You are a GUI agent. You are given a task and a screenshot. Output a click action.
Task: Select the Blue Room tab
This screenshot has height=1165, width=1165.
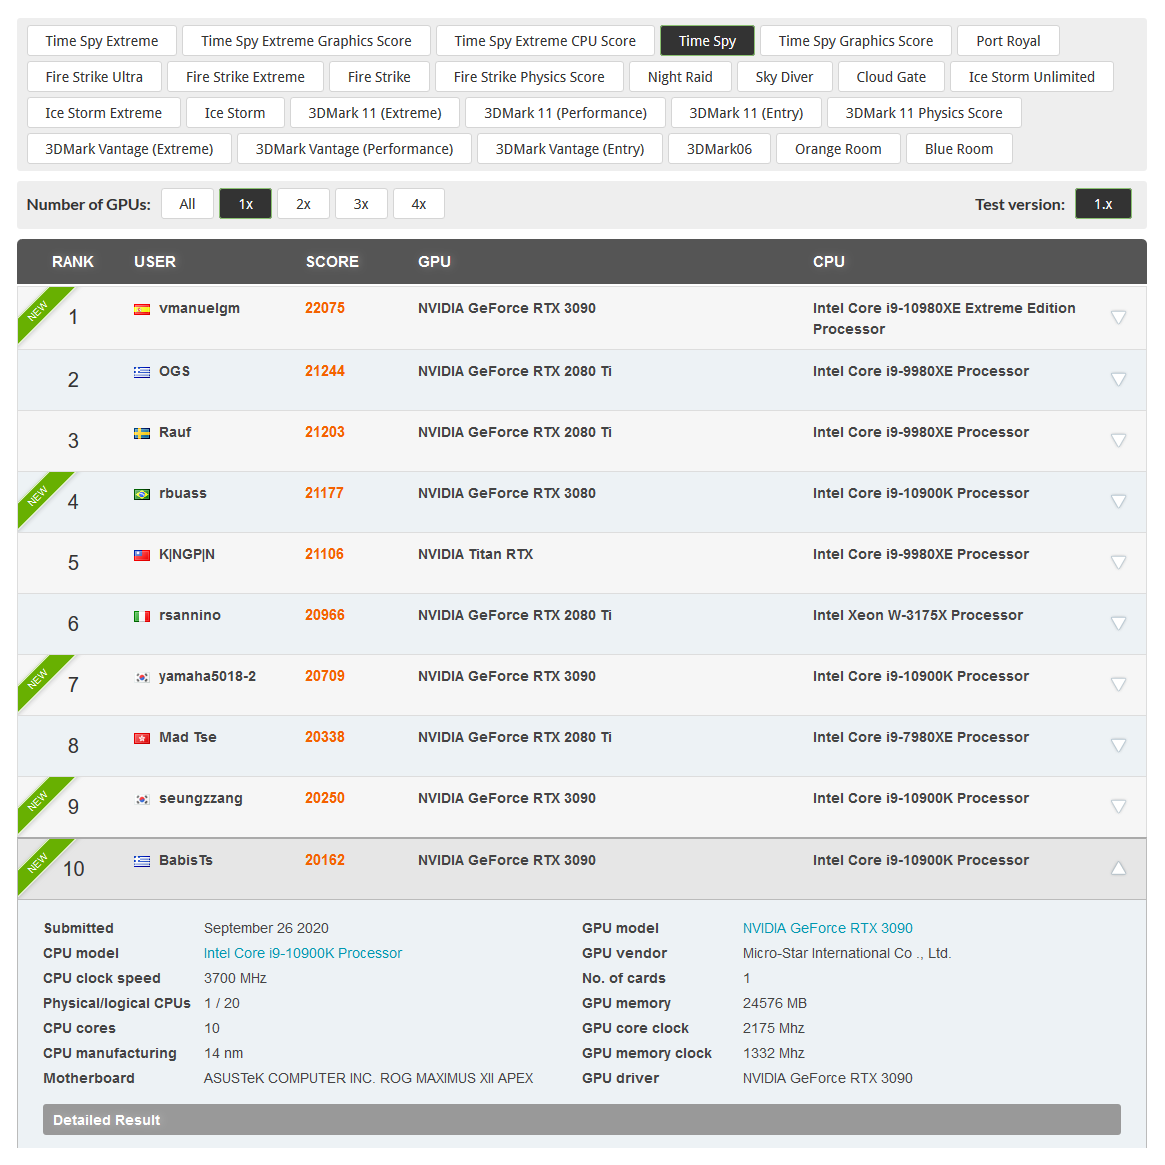pyautogui.click(x=959, y=149)
